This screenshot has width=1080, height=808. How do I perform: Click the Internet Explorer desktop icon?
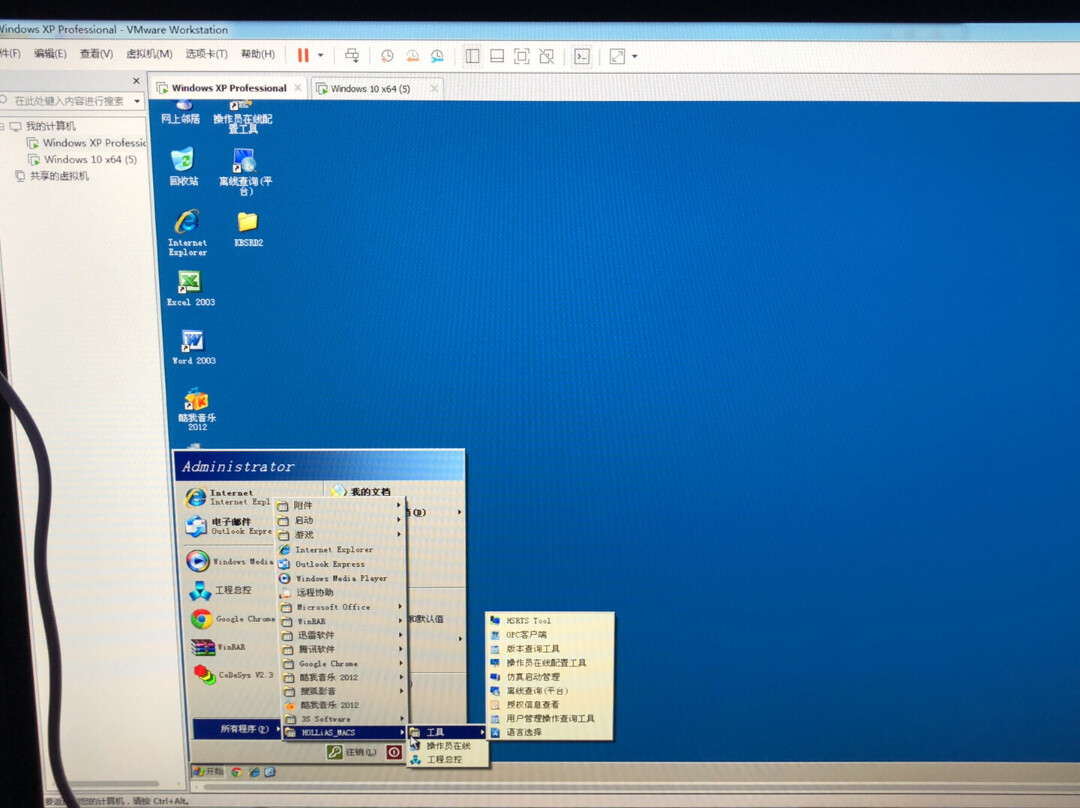[187, 232]
